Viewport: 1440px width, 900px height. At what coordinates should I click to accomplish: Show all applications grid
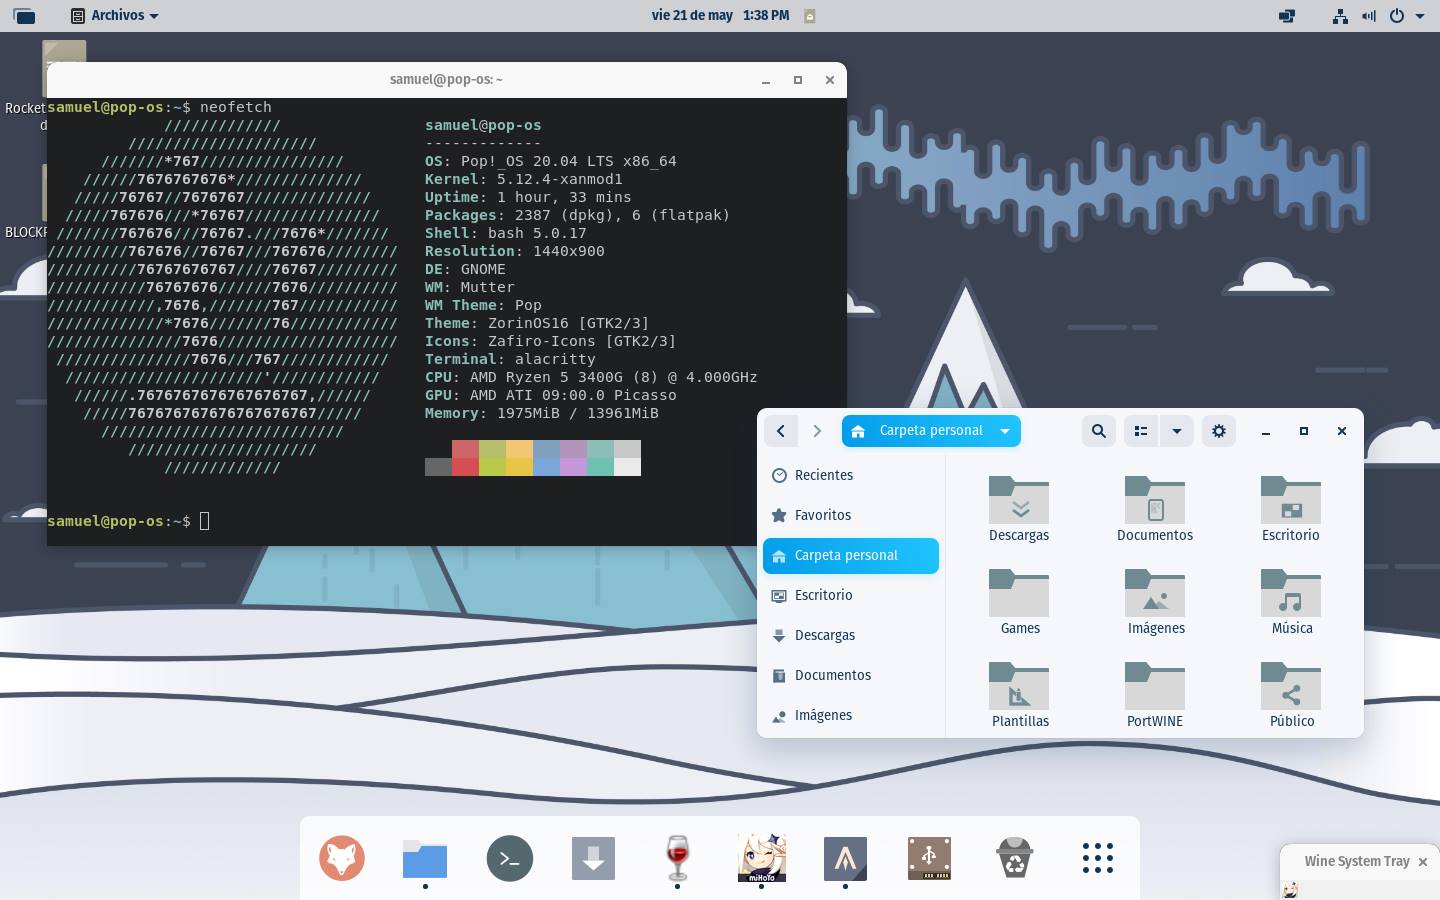tap(1097, 858)
